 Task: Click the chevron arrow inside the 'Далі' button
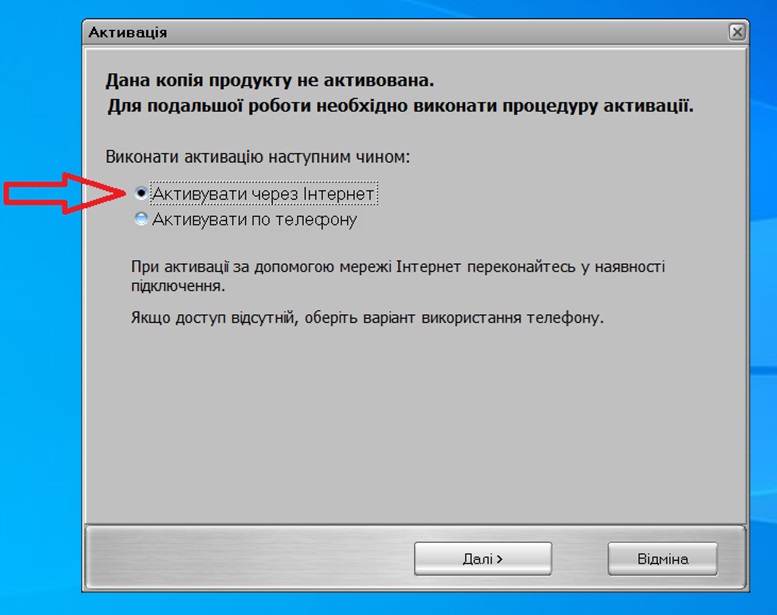pos(500,559)
